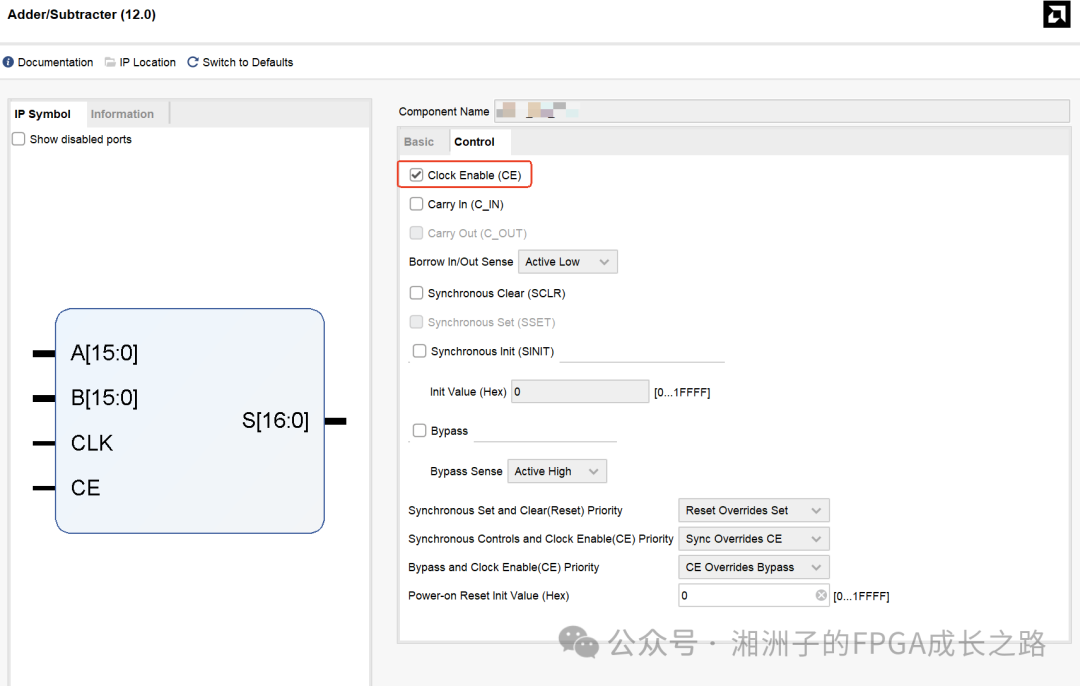This screenshot has width=1080, height=686.
Task: Click the B[15:0] port label
Action: (x=105, y=397)
